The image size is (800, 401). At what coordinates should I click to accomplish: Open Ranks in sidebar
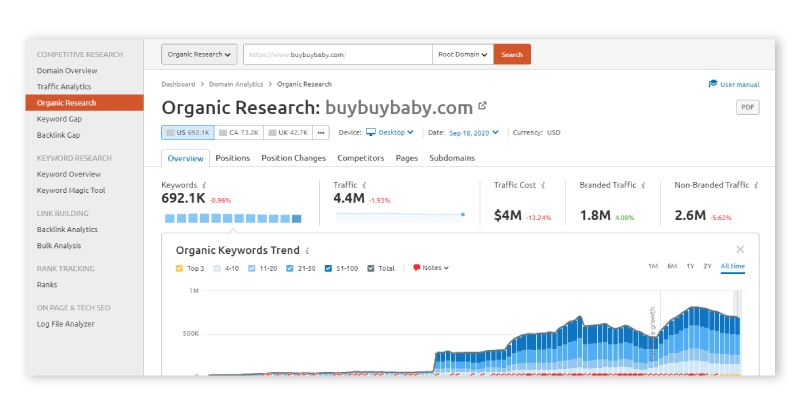[x=47, y=285]
